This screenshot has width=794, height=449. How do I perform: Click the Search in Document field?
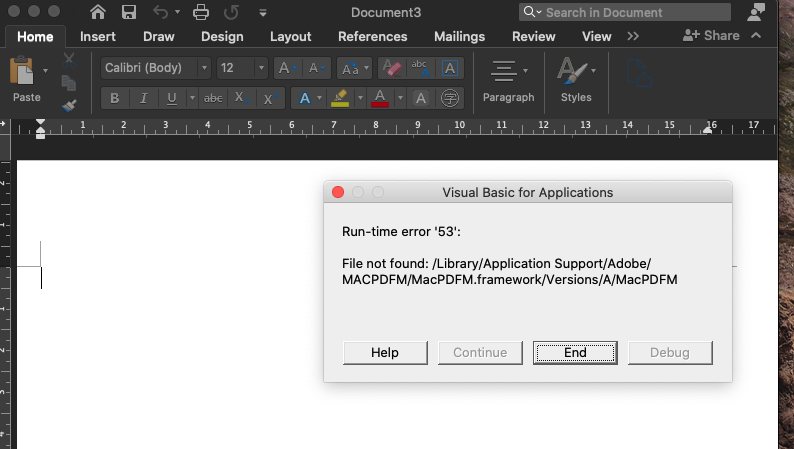625,12
